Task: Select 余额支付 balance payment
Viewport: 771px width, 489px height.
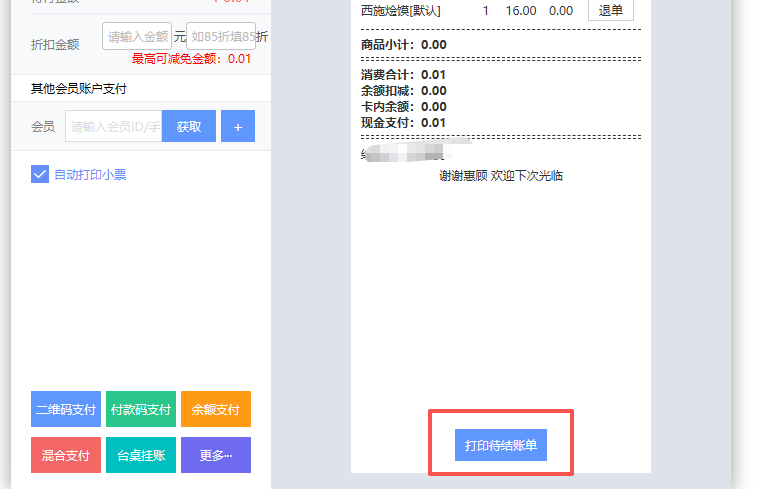Action: tap(216, 409)
